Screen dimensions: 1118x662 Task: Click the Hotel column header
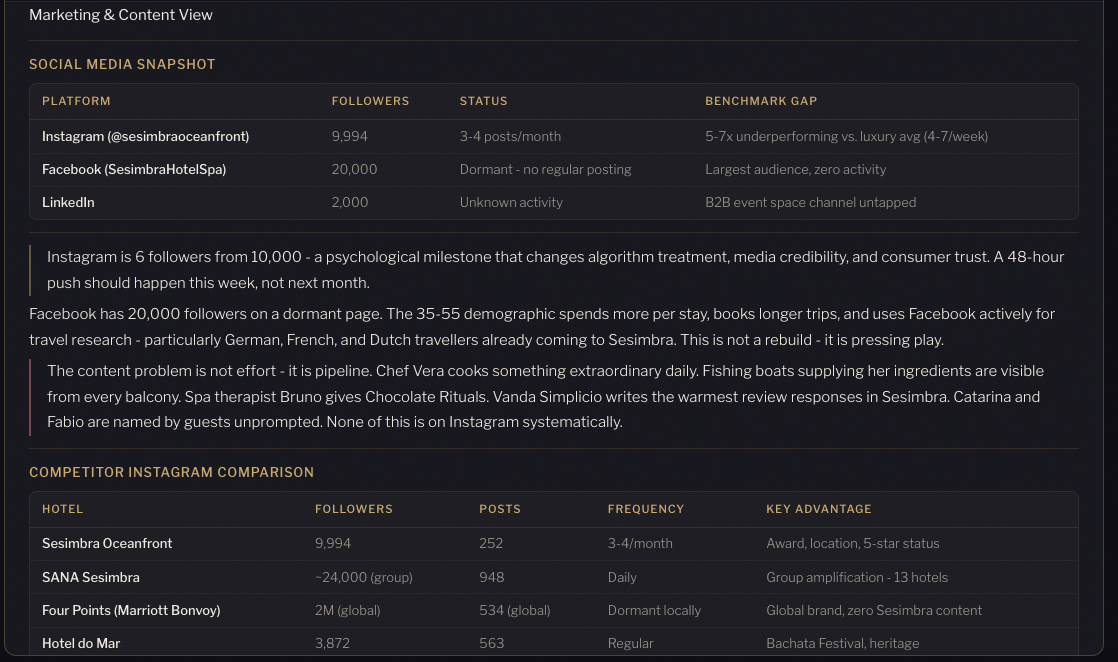pyautogui.click(x=62, y=509)
